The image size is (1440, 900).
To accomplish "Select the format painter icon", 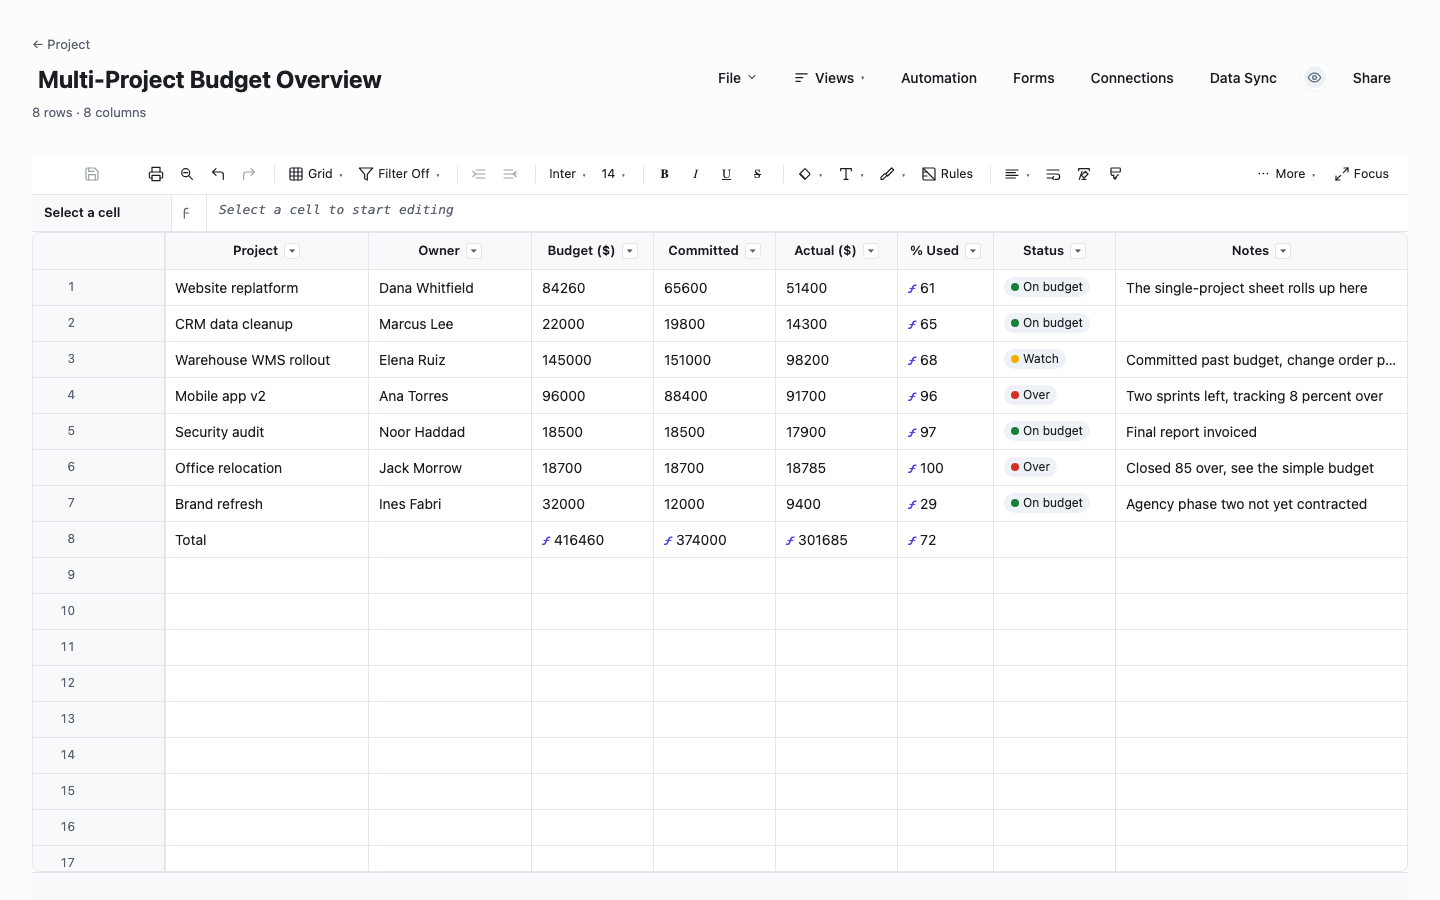I will [1115, 174].
